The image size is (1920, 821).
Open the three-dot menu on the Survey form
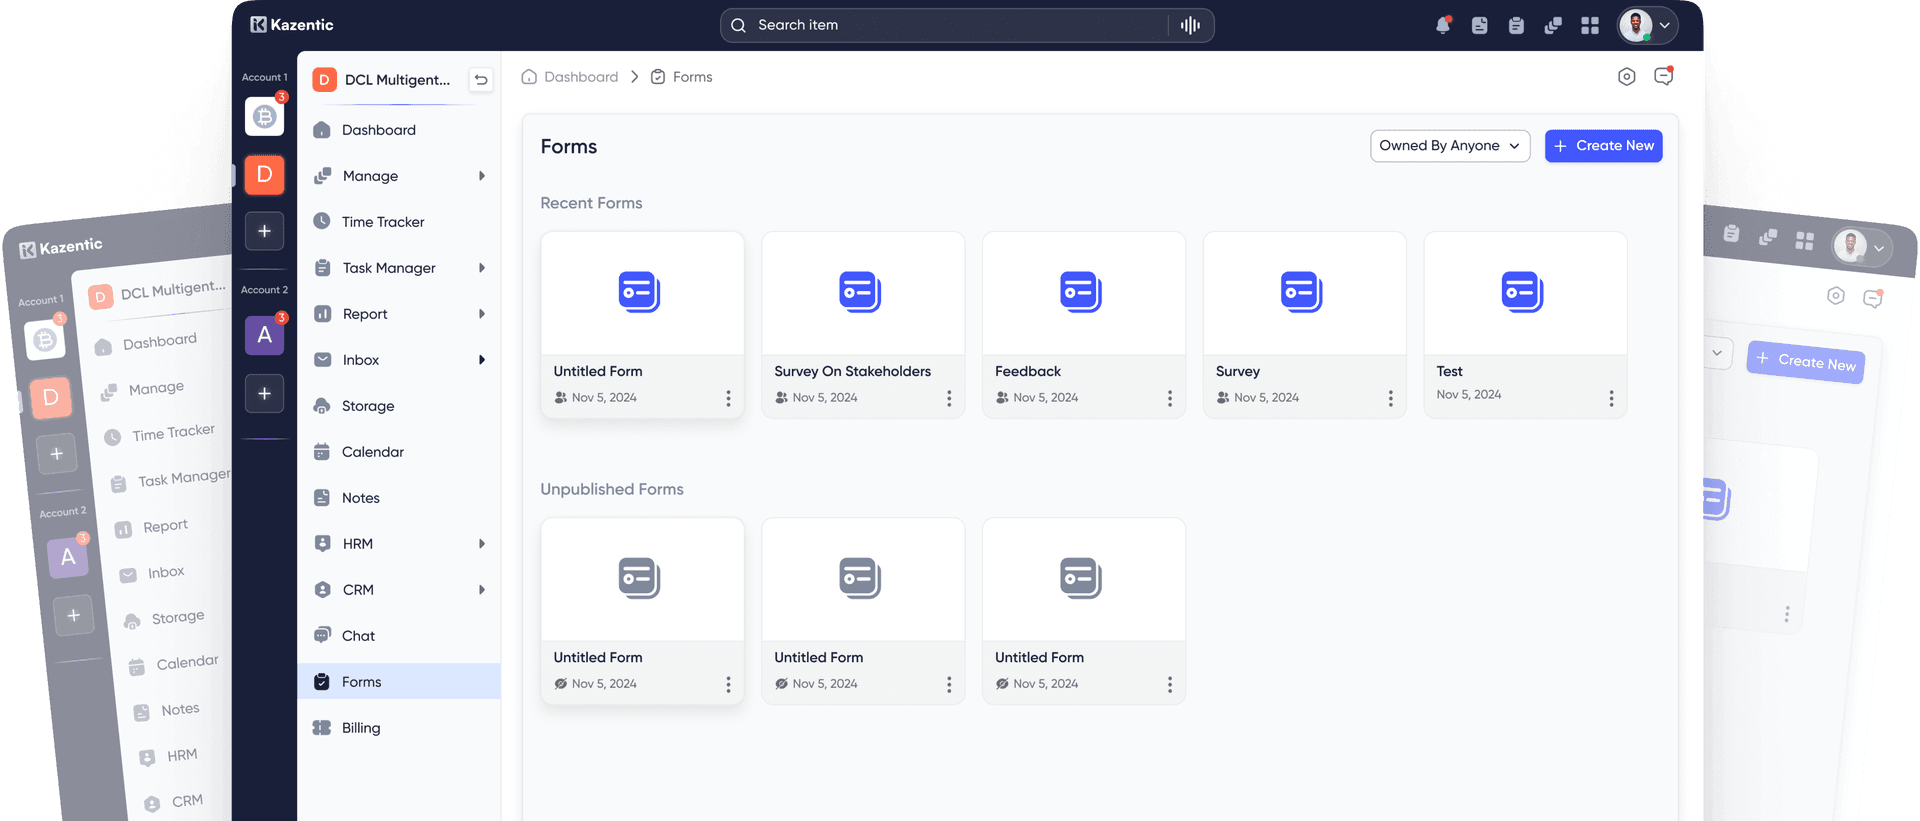pyautogui.click(x=1391, y=398)
